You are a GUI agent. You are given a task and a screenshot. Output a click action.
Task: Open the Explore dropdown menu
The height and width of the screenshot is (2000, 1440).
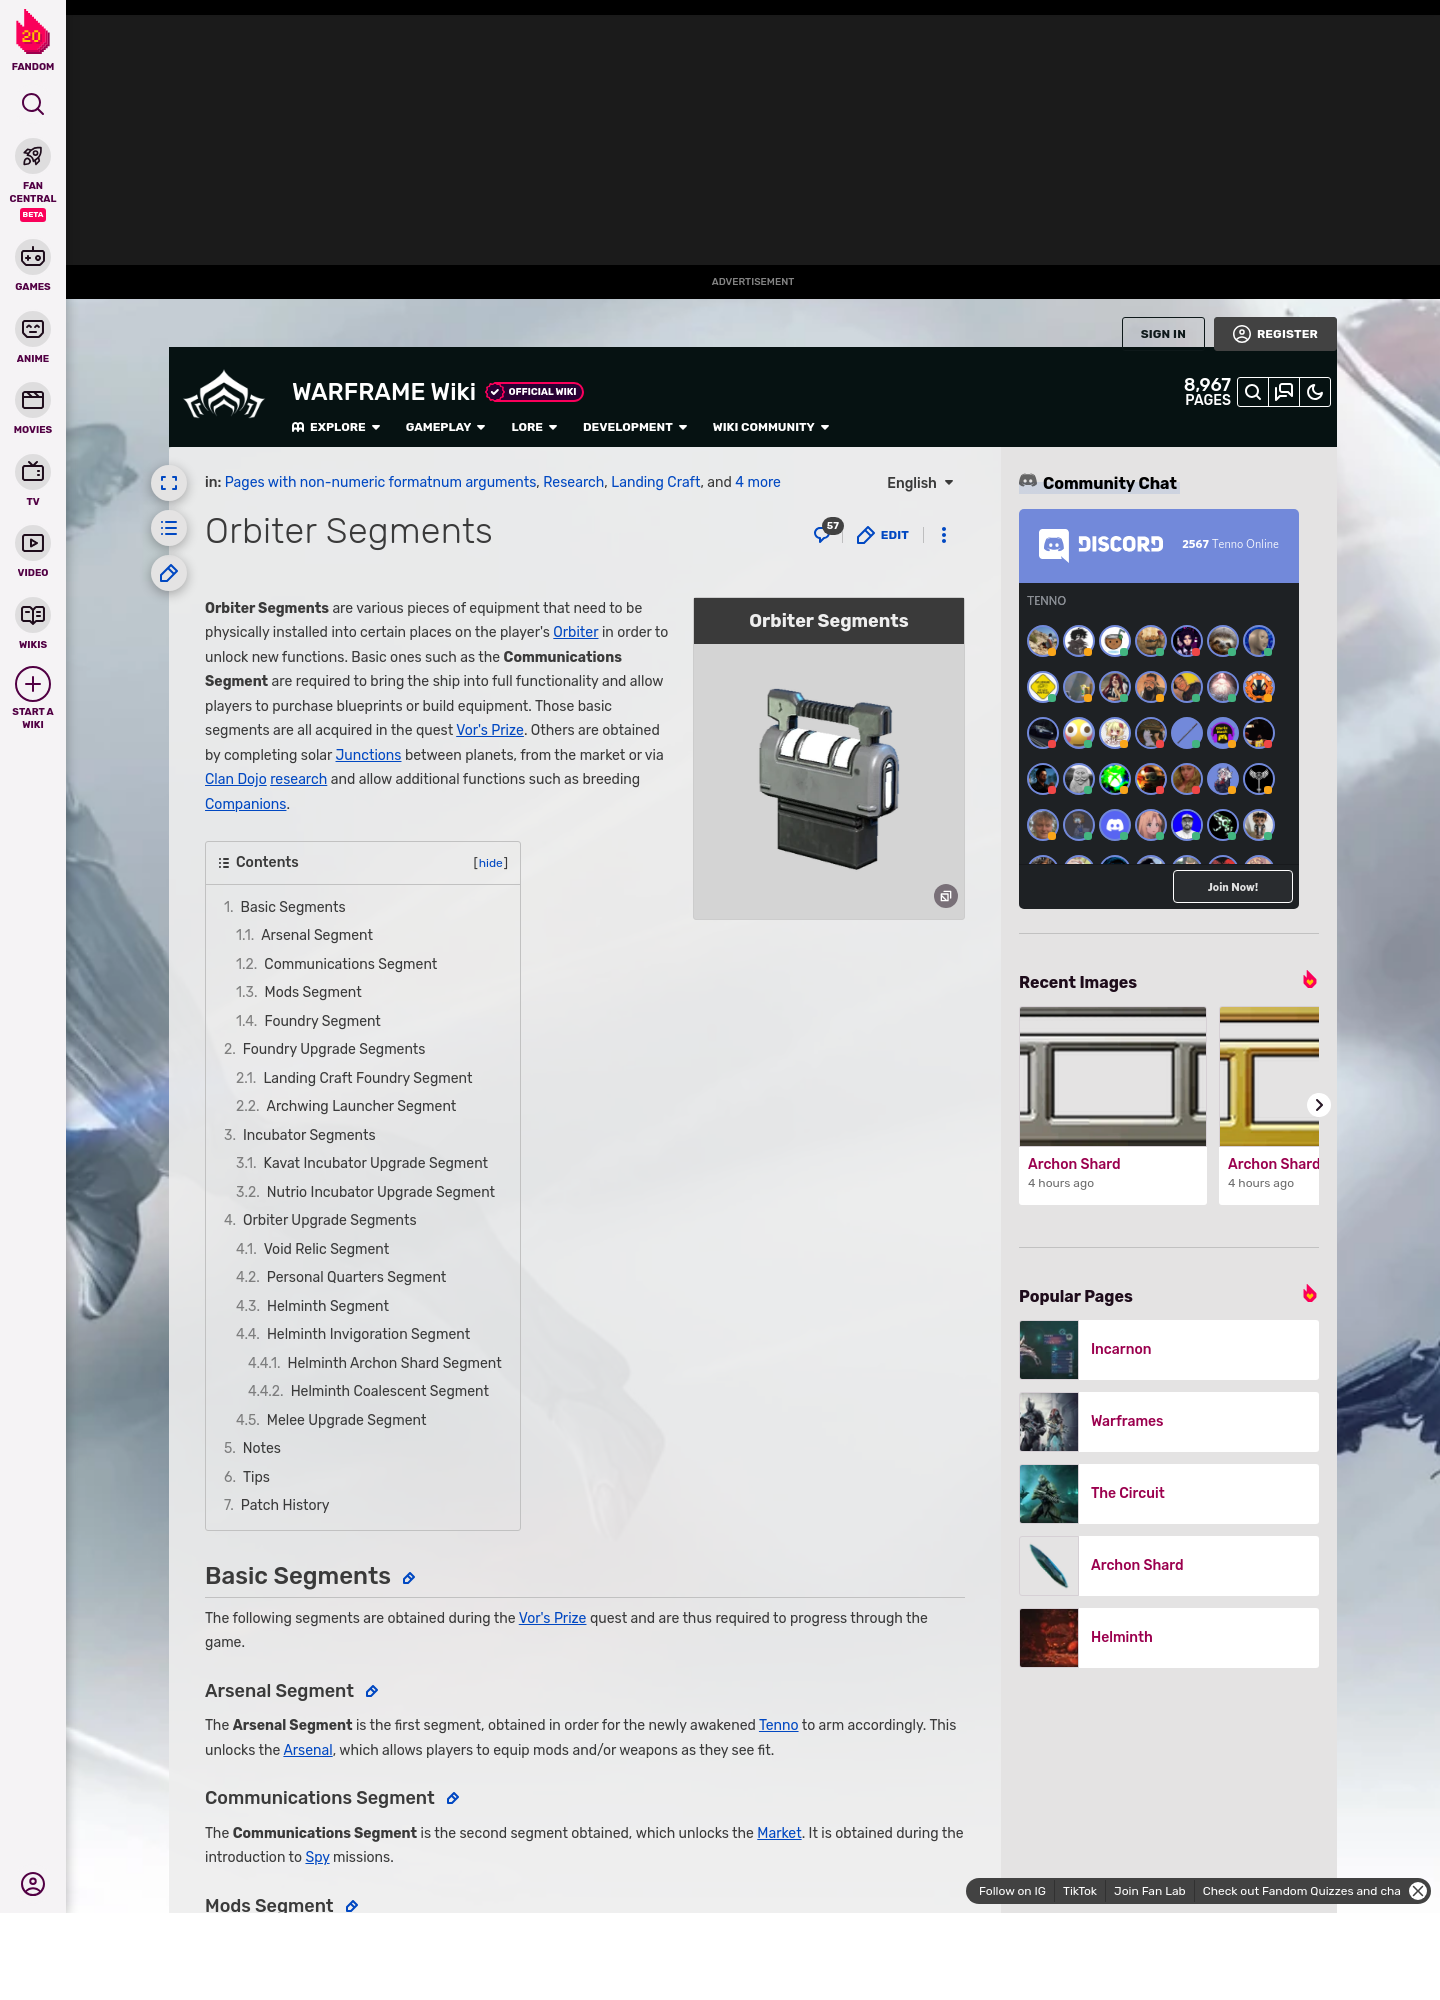[336, 427]
